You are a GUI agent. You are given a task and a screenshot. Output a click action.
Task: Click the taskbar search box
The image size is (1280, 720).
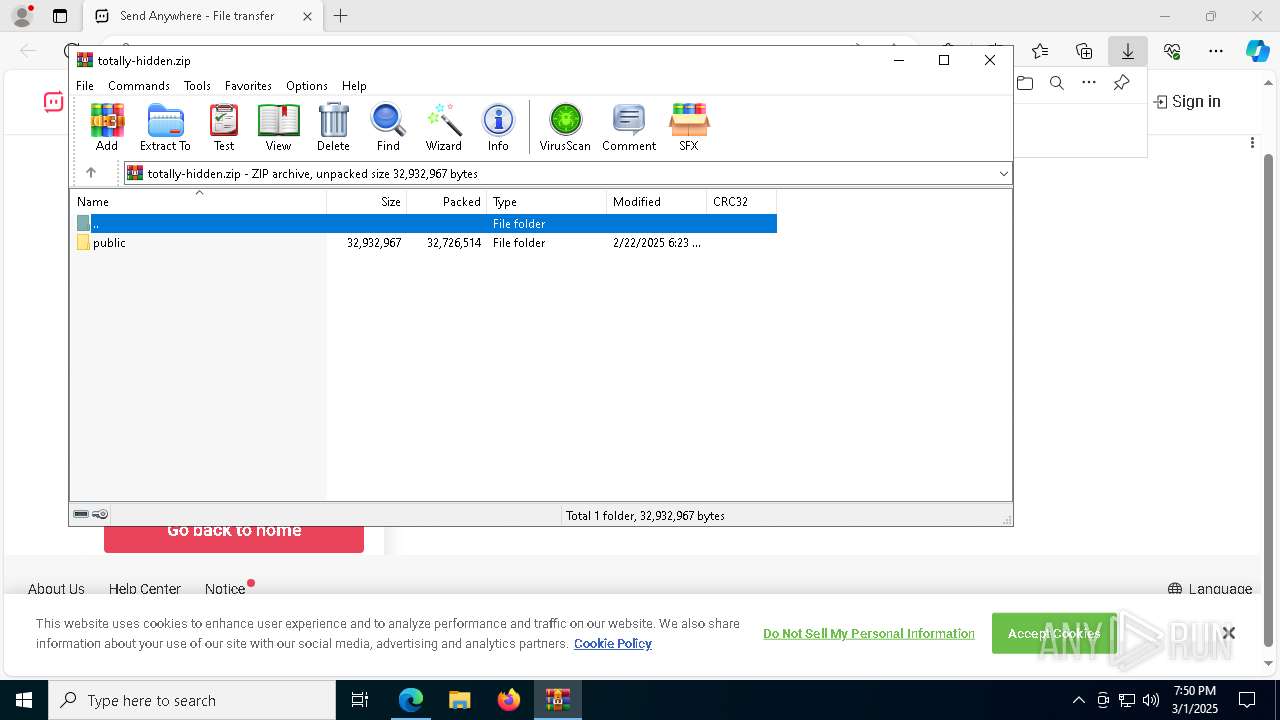[x=192, y=700]
